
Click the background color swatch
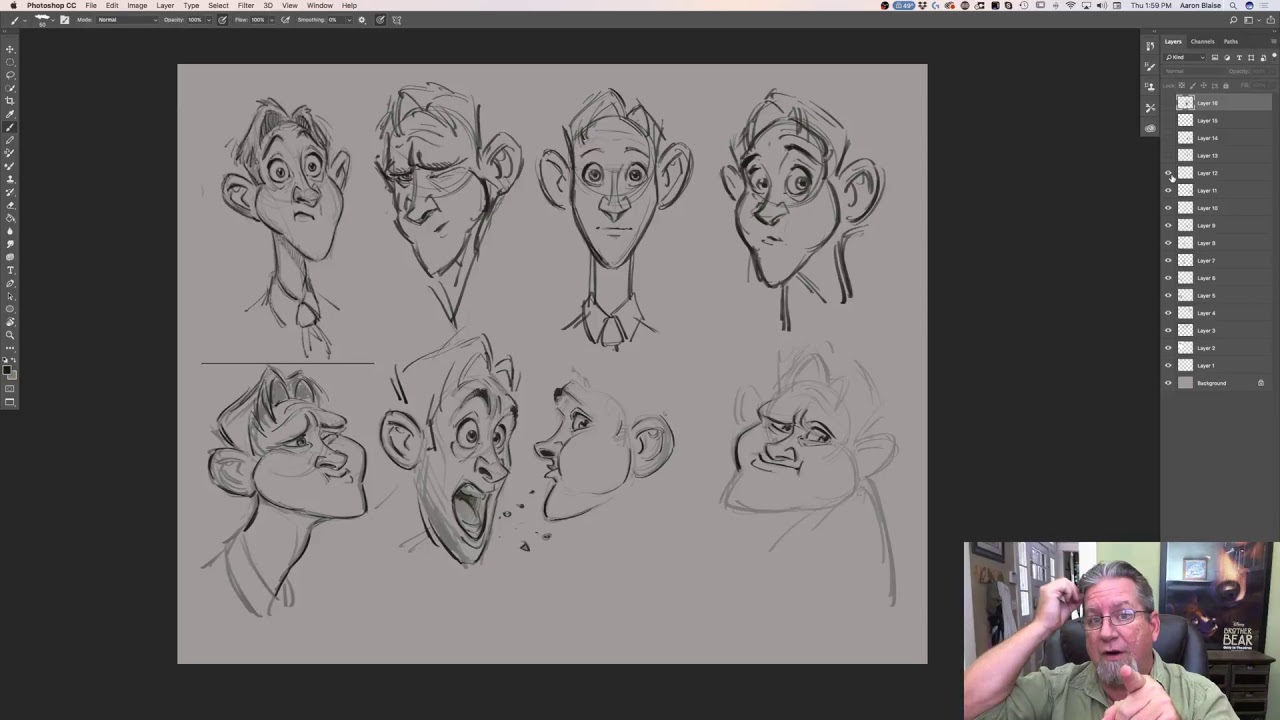tap(14, 377)
